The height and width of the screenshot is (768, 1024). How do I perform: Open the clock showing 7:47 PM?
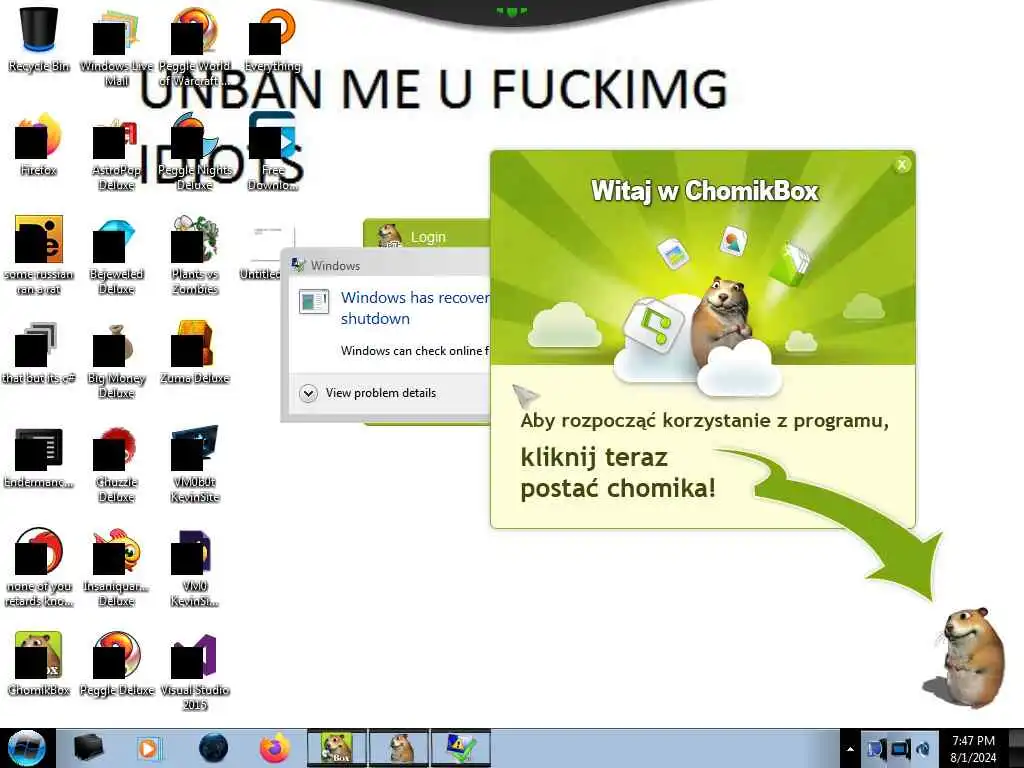click(973, 749)
